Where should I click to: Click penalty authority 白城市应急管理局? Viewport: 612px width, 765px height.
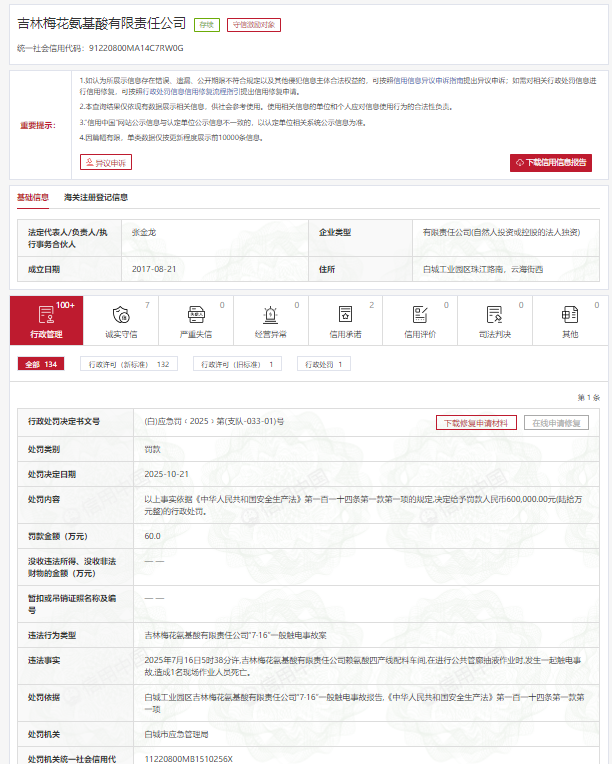click(177, 734)
